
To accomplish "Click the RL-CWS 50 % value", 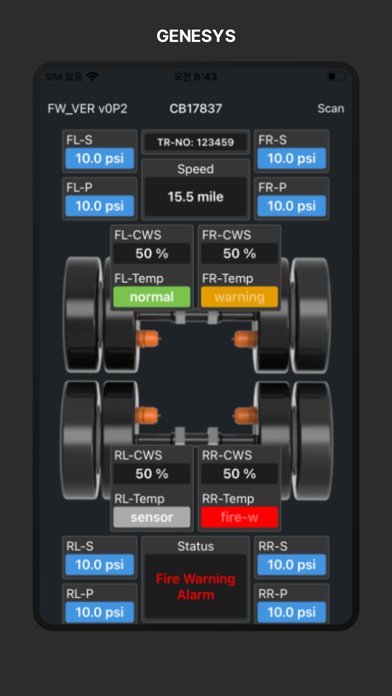I will (152, 474).
